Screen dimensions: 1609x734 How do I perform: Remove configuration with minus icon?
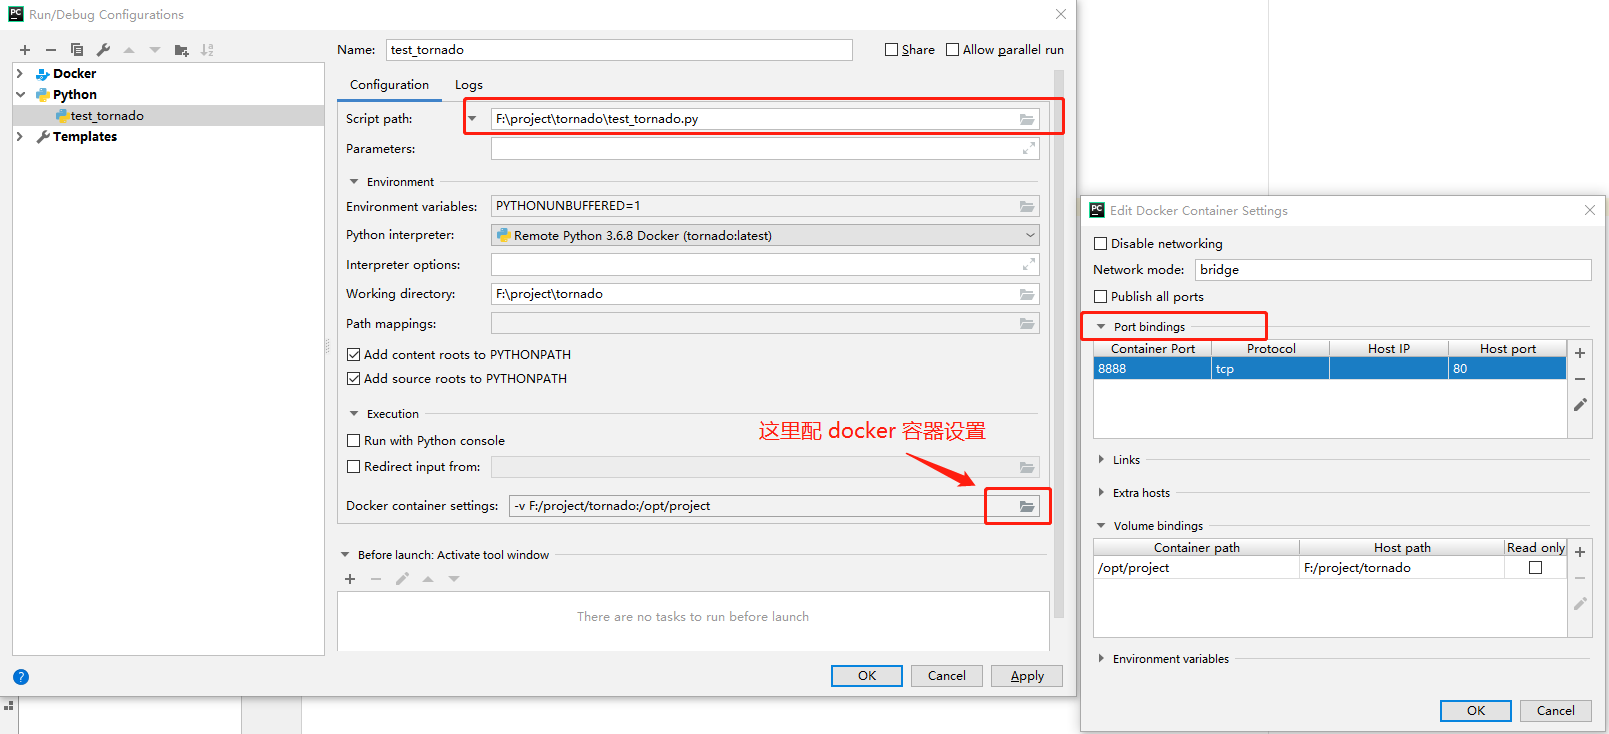(51, 50)
